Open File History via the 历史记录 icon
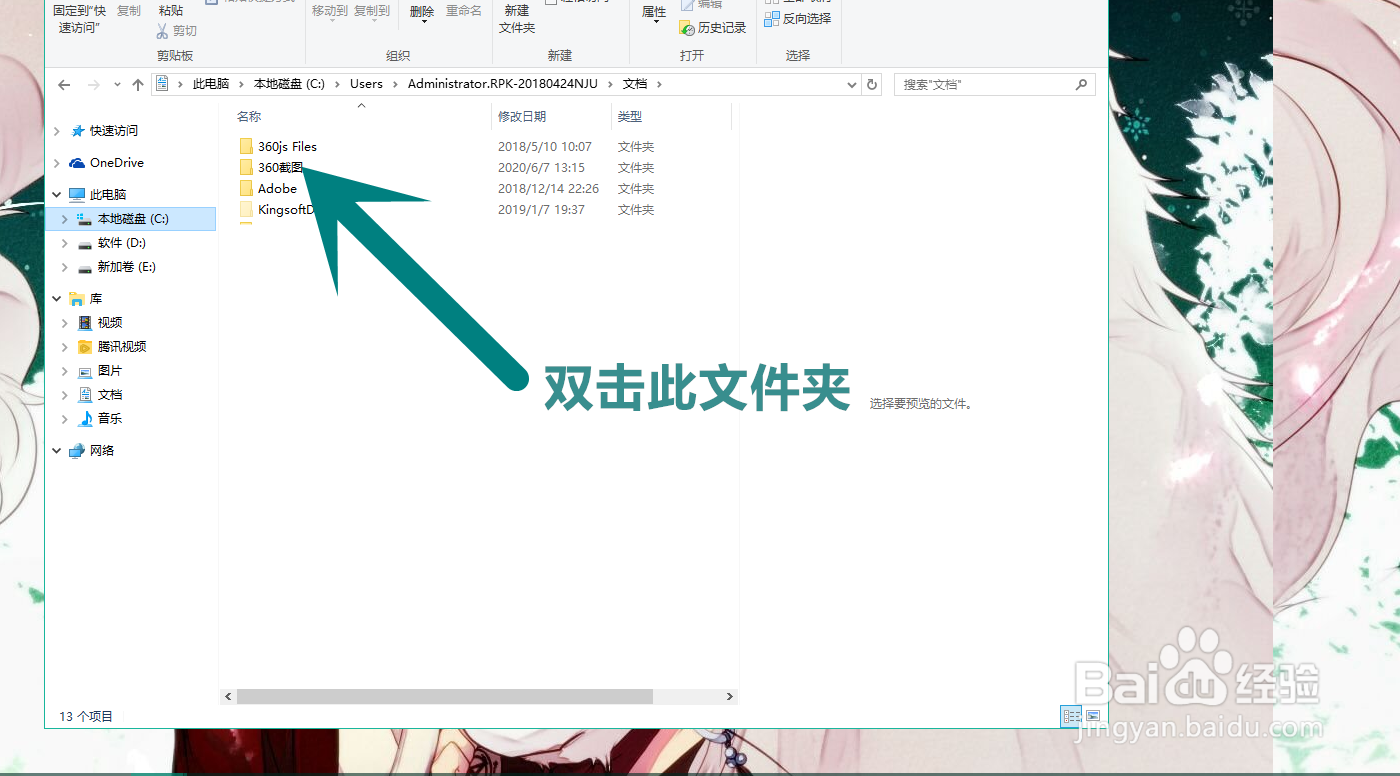This screenshot has width=1400, height=776. pyautogui.click(x=712, y=27)
